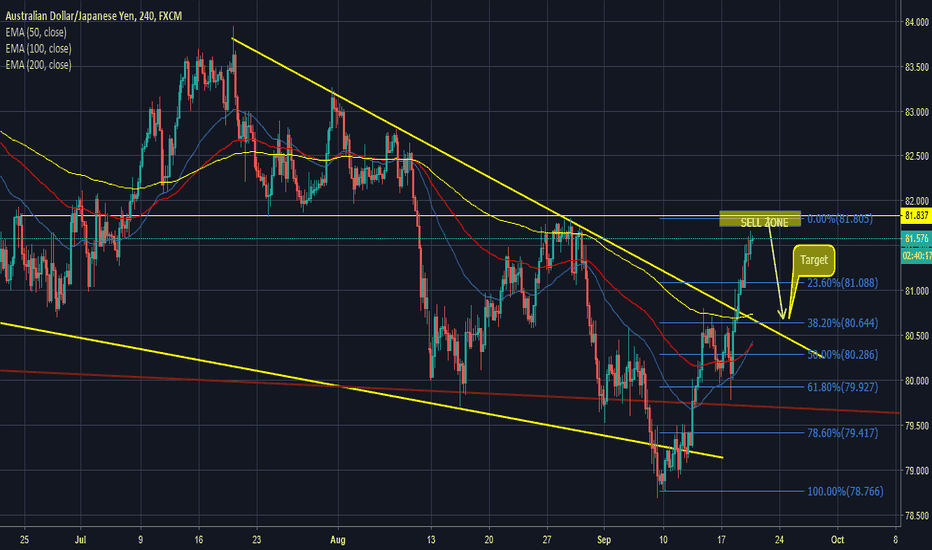This screenshot has height=550, width=932.
Task: Click the 81.000 price axis label
Action: pos(917,291)
